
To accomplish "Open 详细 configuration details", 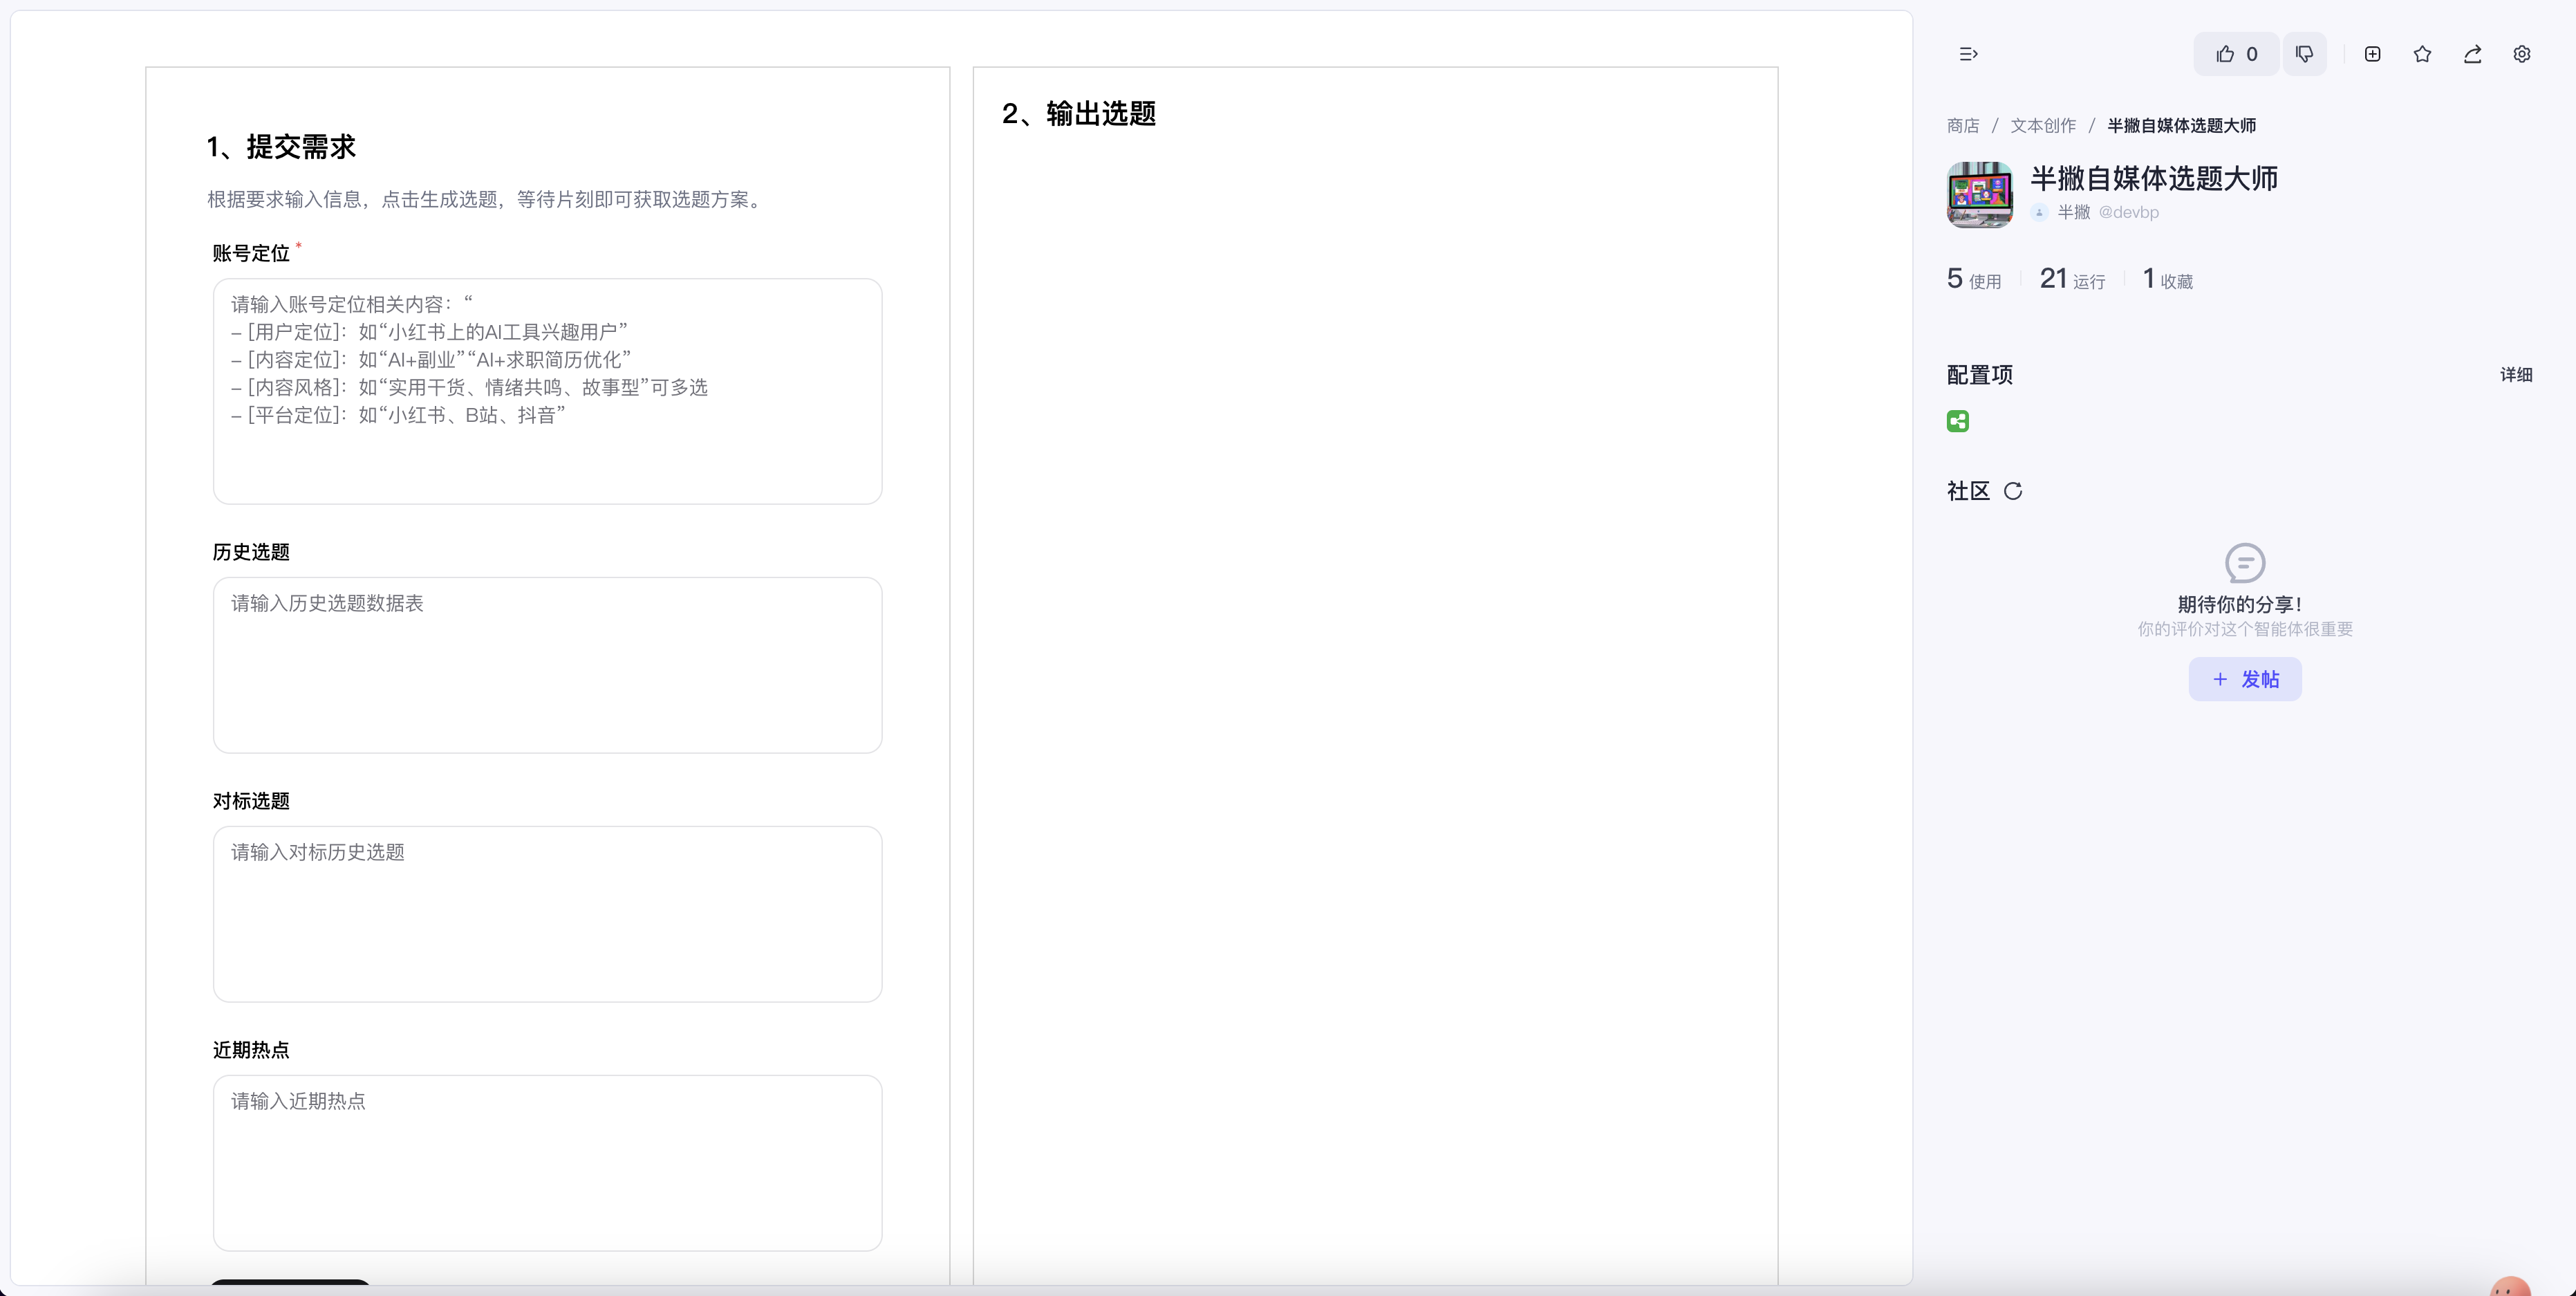I will pyautogui.click(x=2516, y=375).
